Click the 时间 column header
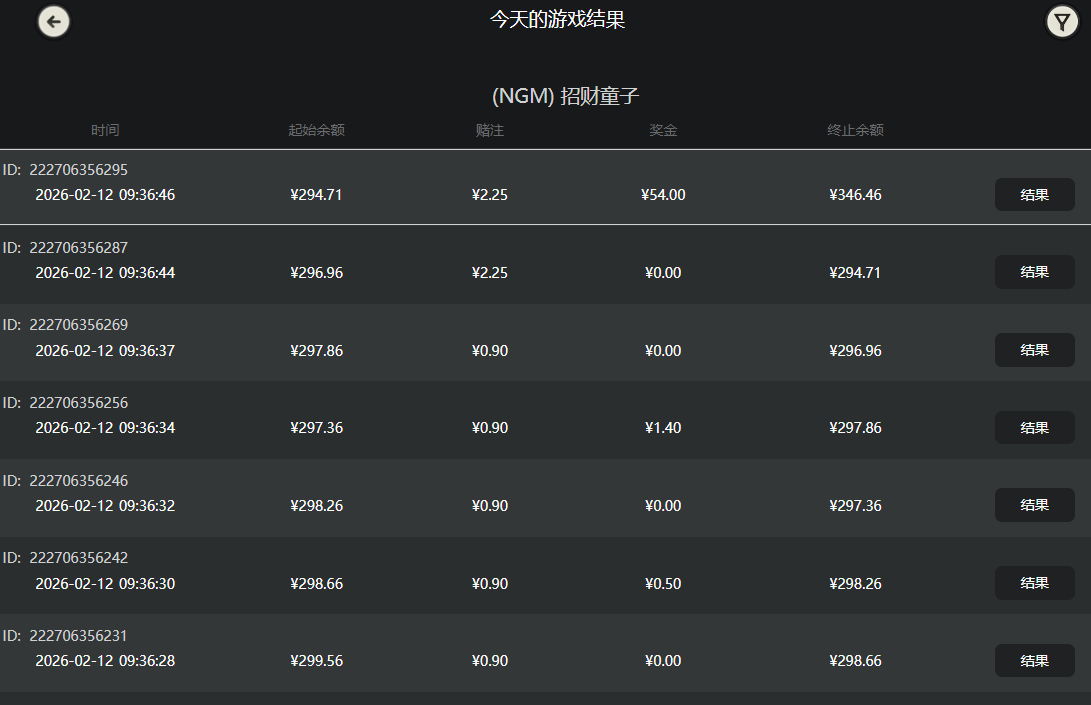 [x=106, y=129]
